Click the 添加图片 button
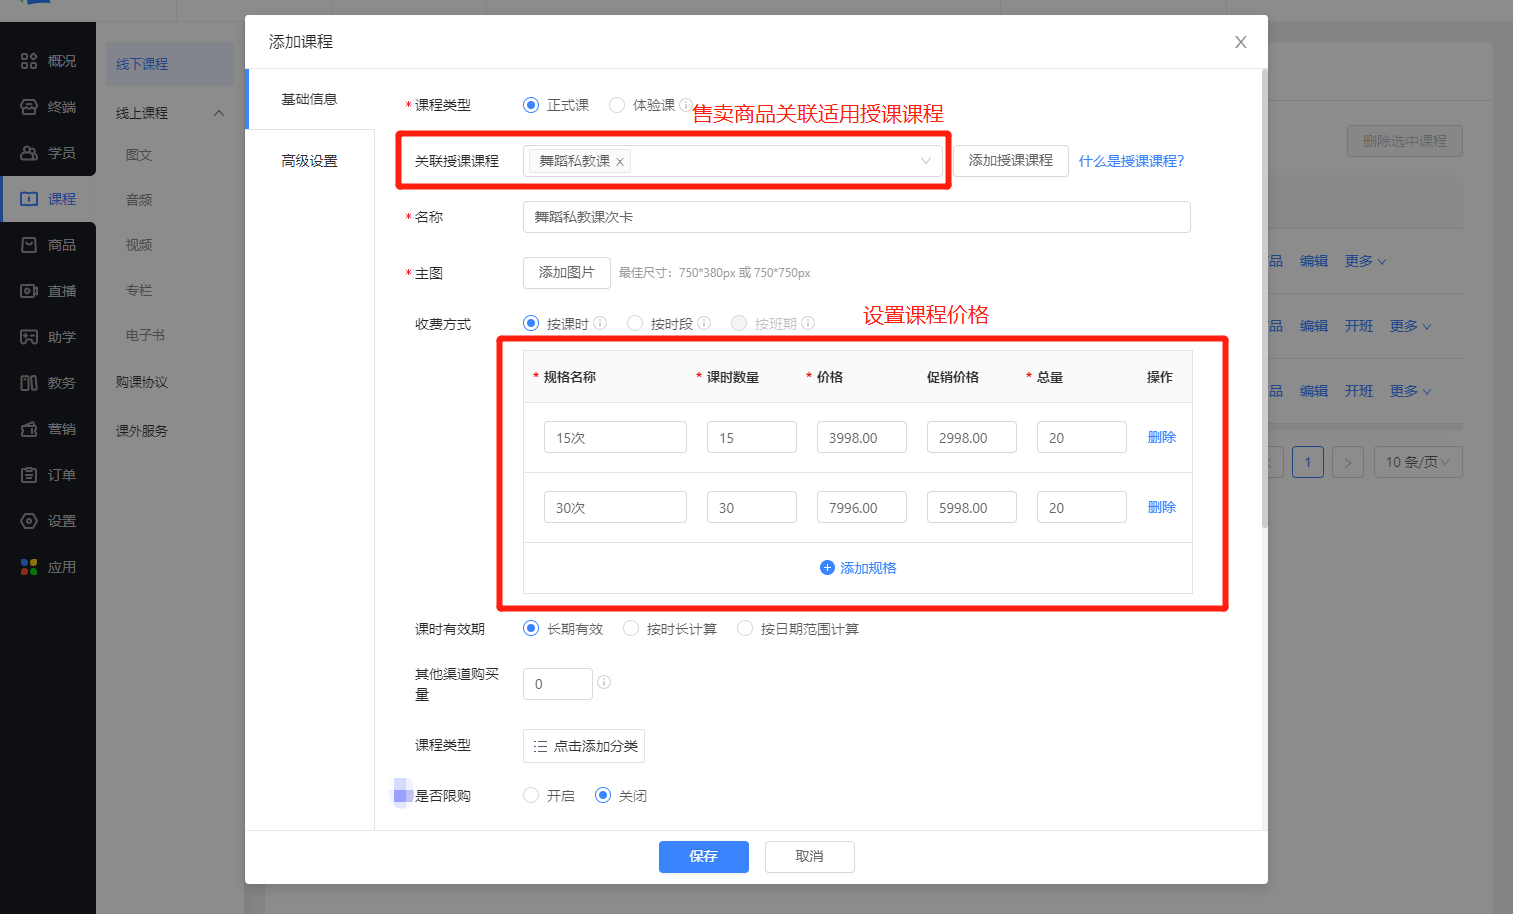The image size is (1513, 914). (x=567, y=273)
